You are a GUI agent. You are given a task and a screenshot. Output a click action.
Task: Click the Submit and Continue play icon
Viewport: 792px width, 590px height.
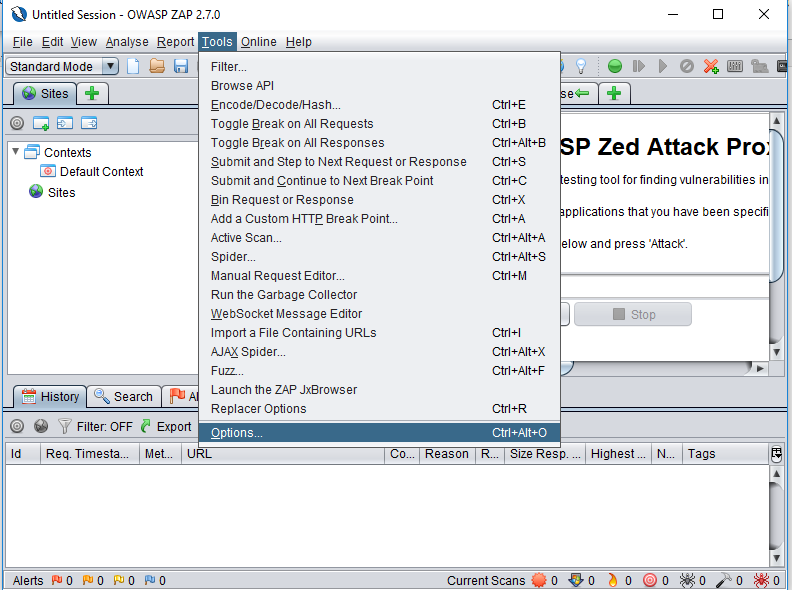[x=663, y=66]
